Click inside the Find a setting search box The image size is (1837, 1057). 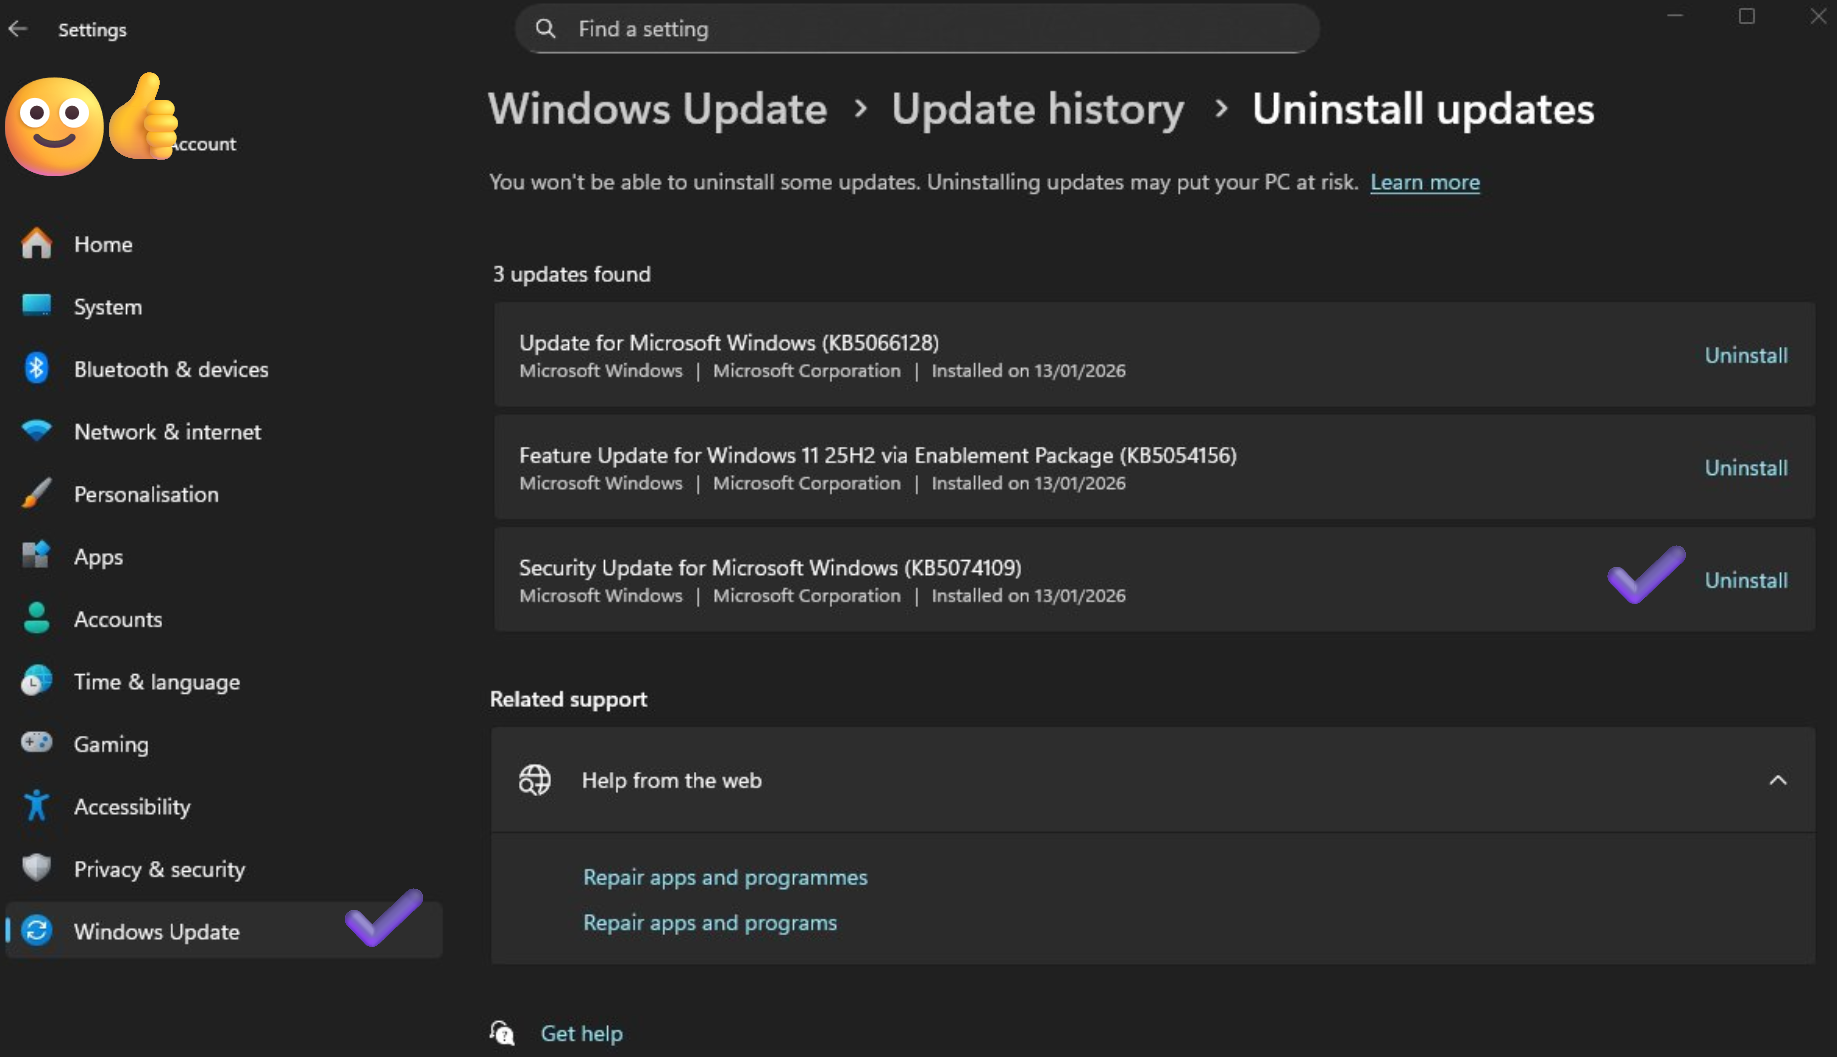916,29
